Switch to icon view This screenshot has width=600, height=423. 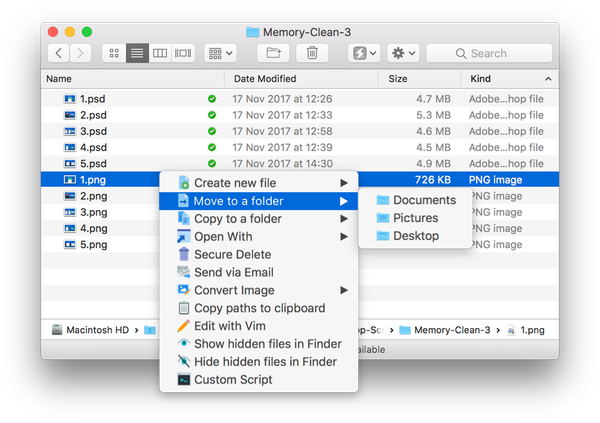click(114, 53)
